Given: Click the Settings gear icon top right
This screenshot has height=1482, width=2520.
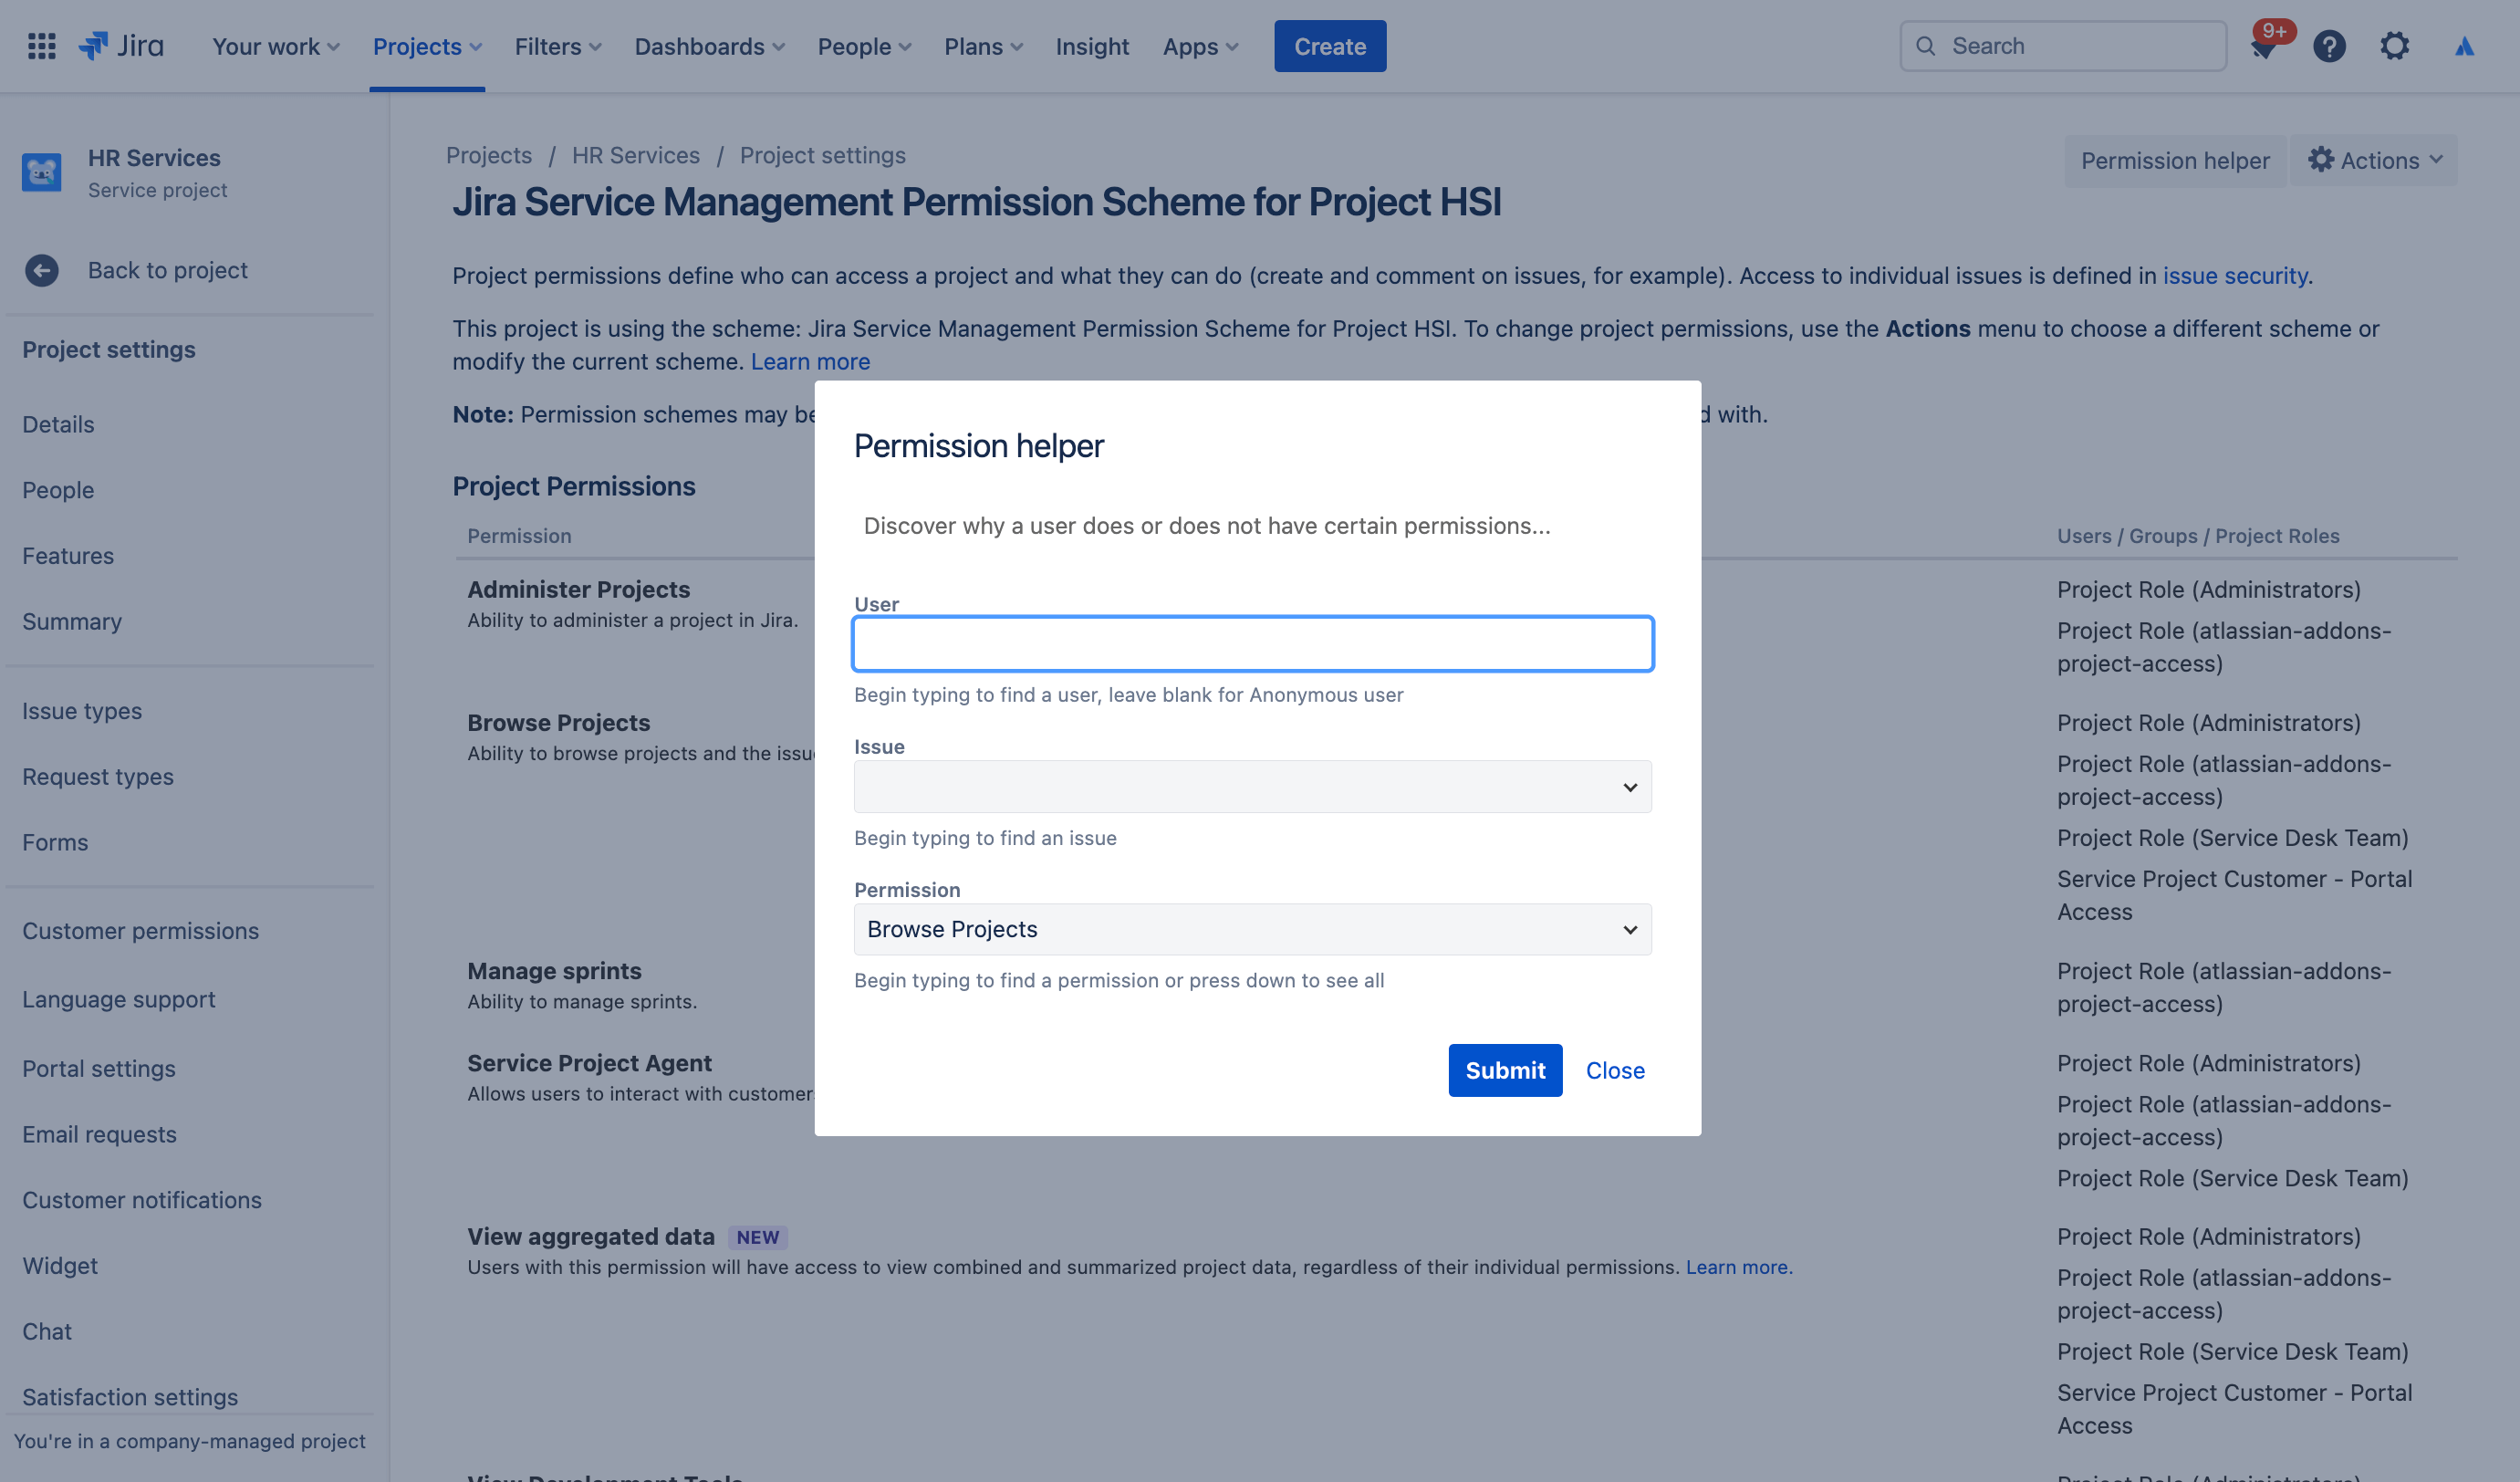Looking at the screenshot, I should click(2393, 44).
